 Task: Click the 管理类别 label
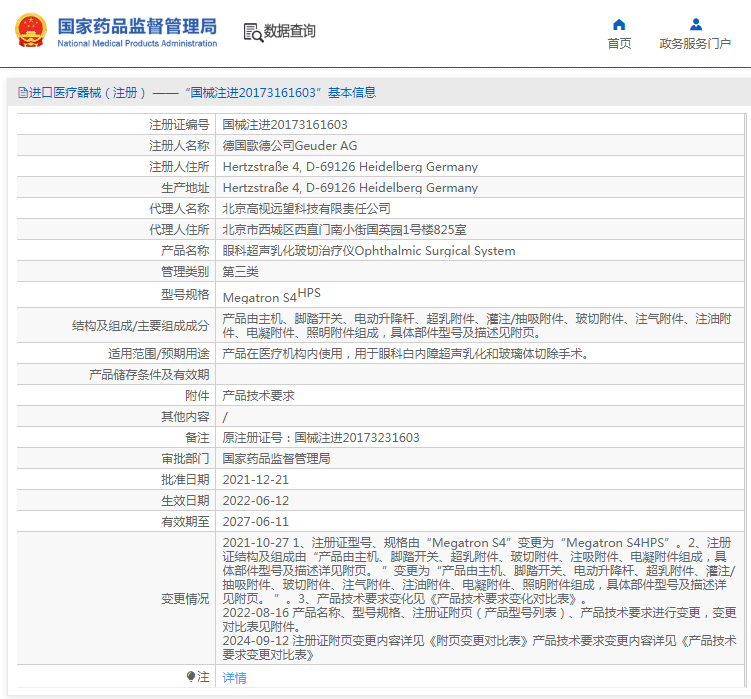(x=185, y=272)
